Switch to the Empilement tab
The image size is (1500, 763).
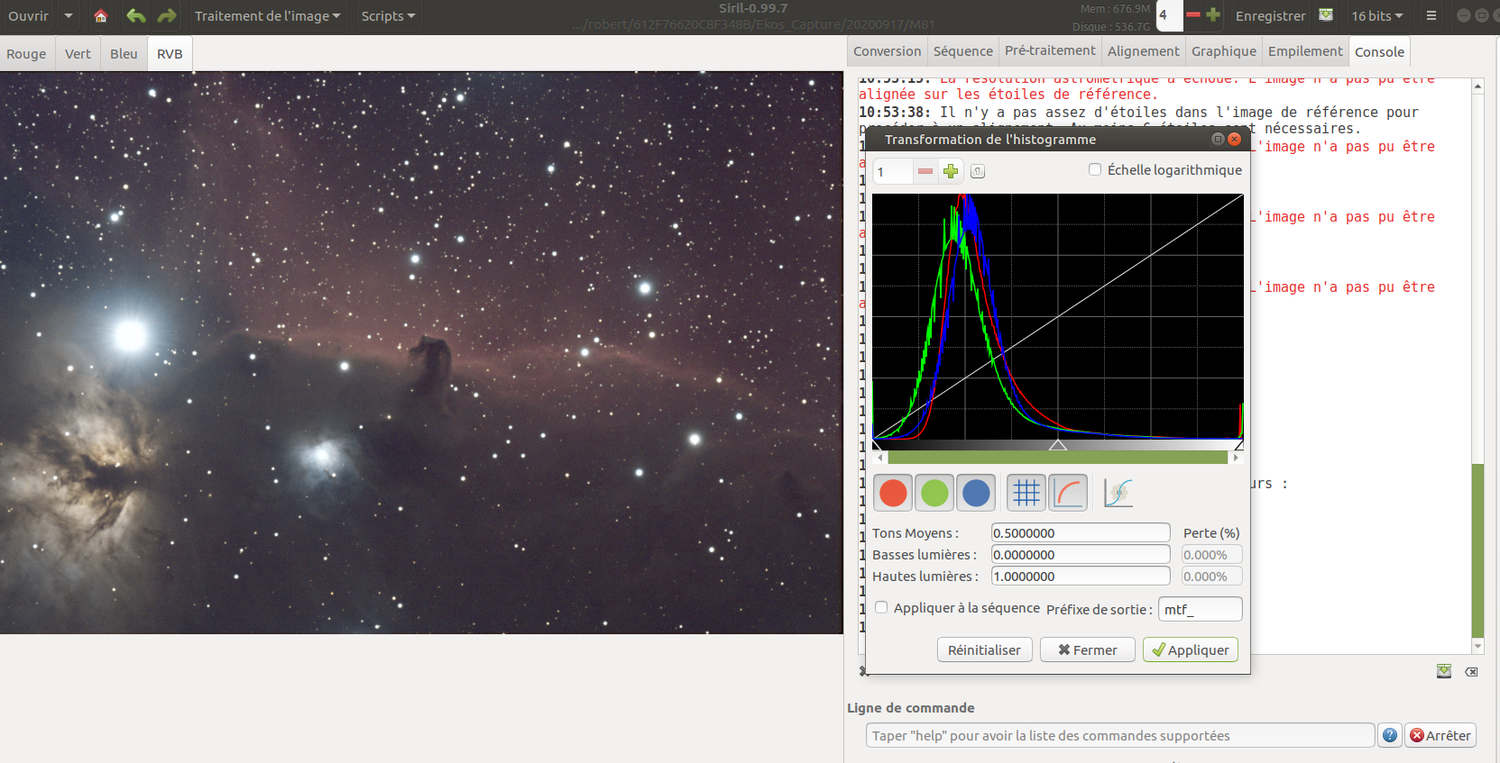point(1304,50)
